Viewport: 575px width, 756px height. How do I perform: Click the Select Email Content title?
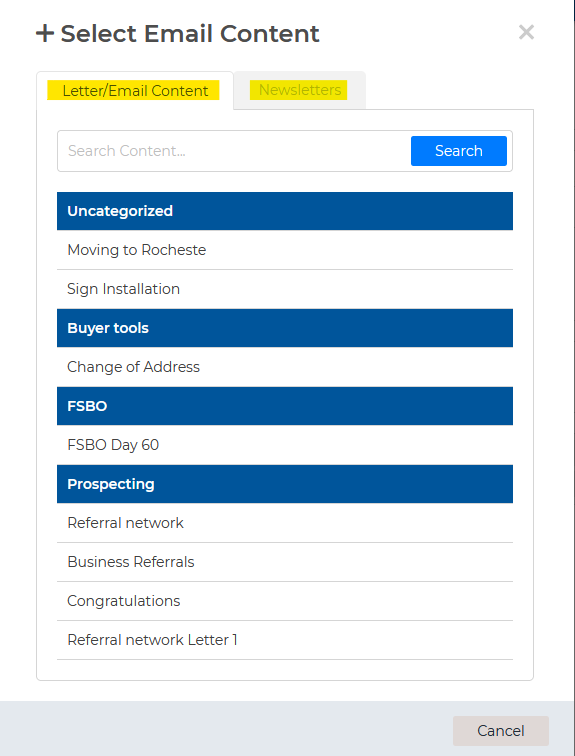190,34
